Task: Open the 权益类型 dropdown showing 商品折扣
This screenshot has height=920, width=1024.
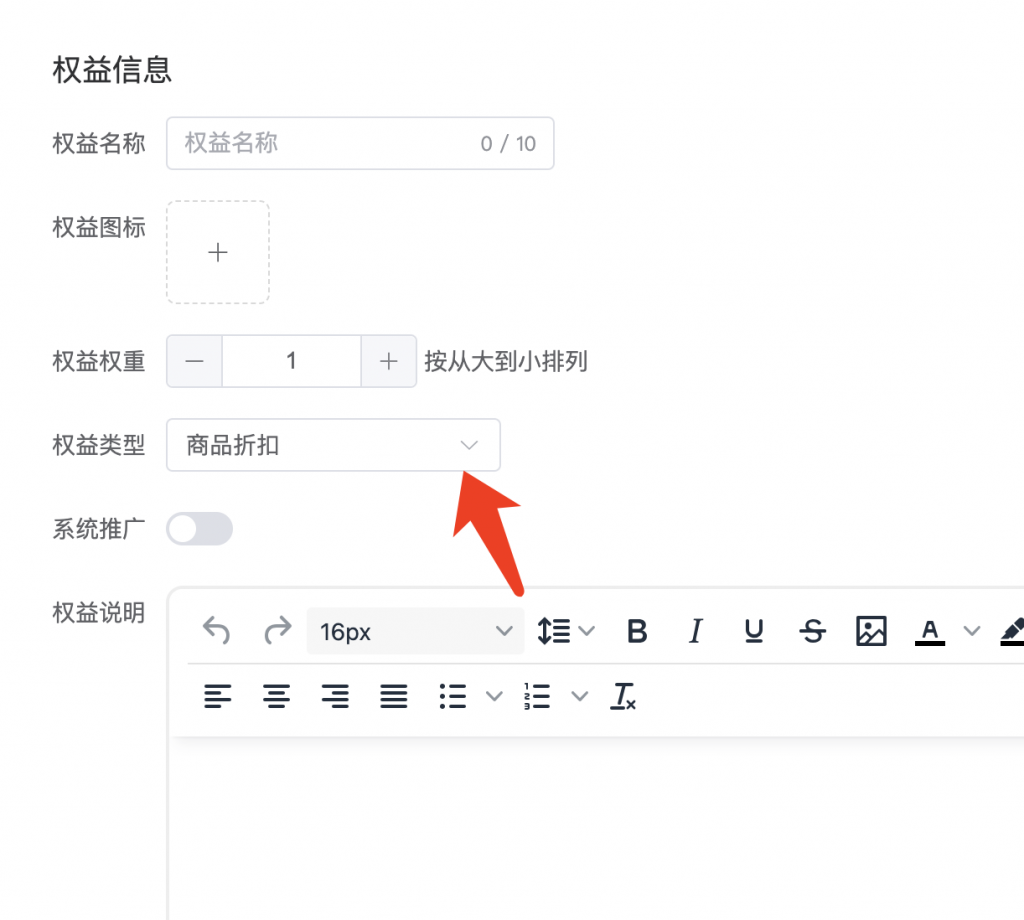Action: (333, 445)
